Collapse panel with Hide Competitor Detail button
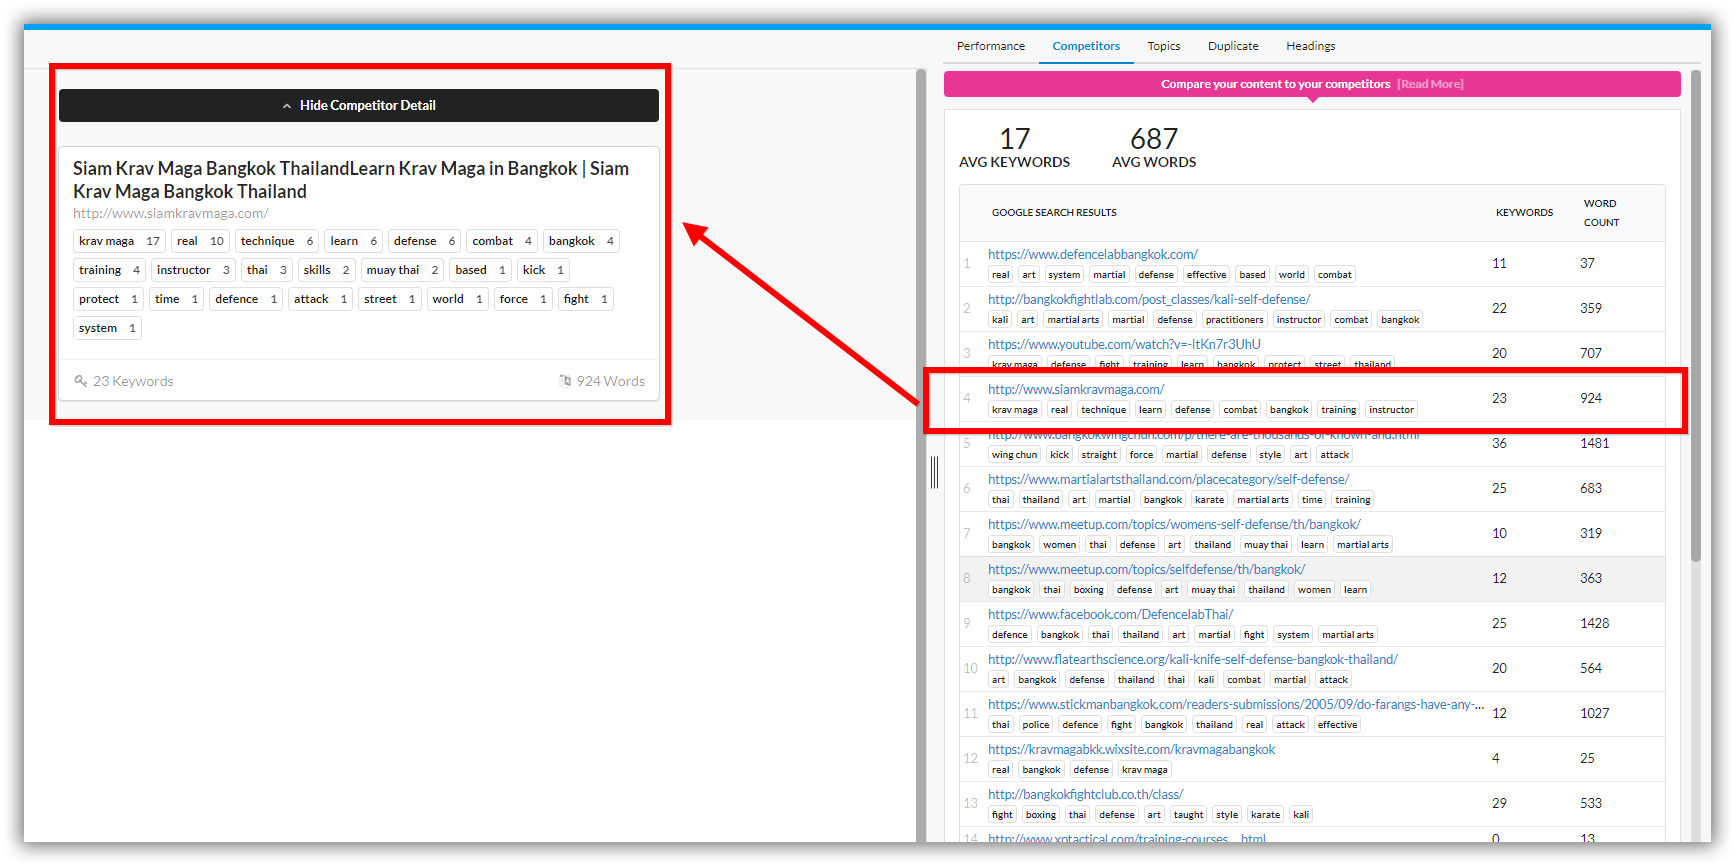Image resolution: width=1735 pixels, height=866 pixels. (x=359, y=105)
